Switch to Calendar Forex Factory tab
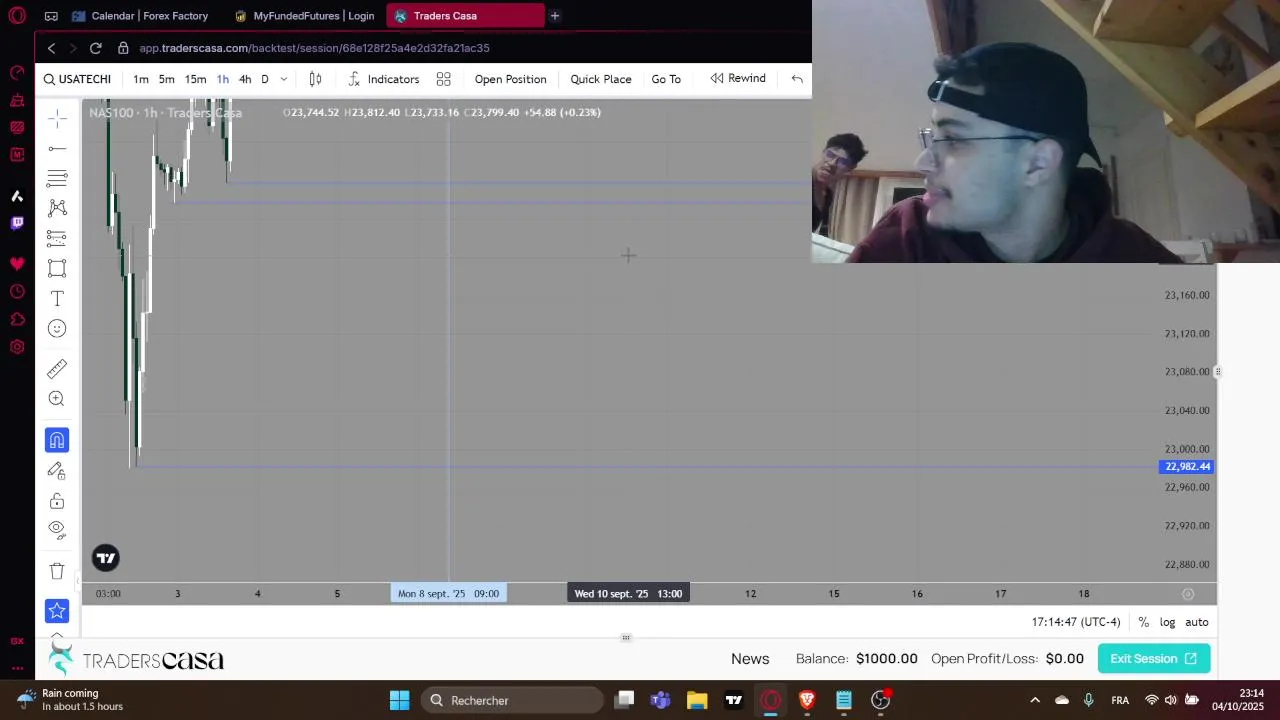 [140, 16]
